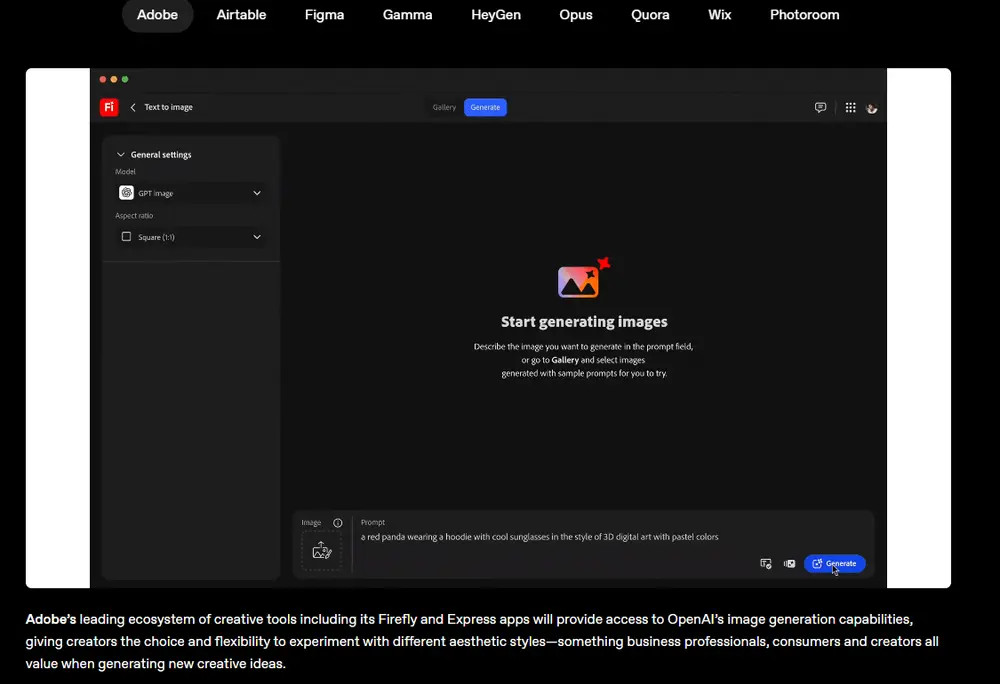The width and height of the screenshot is (1000, 684).
Task: Click the Adobe Firefly logo icon
Action: (109, 107)
